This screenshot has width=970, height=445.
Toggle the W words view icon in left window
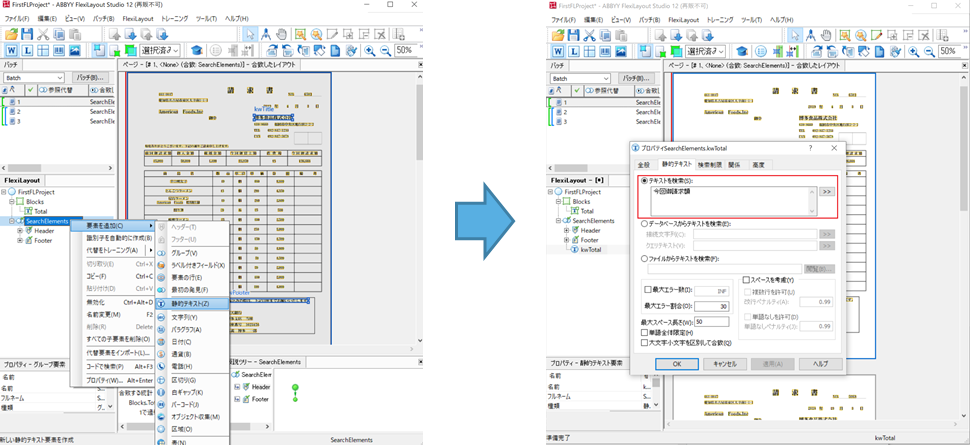tap(13, 51)
